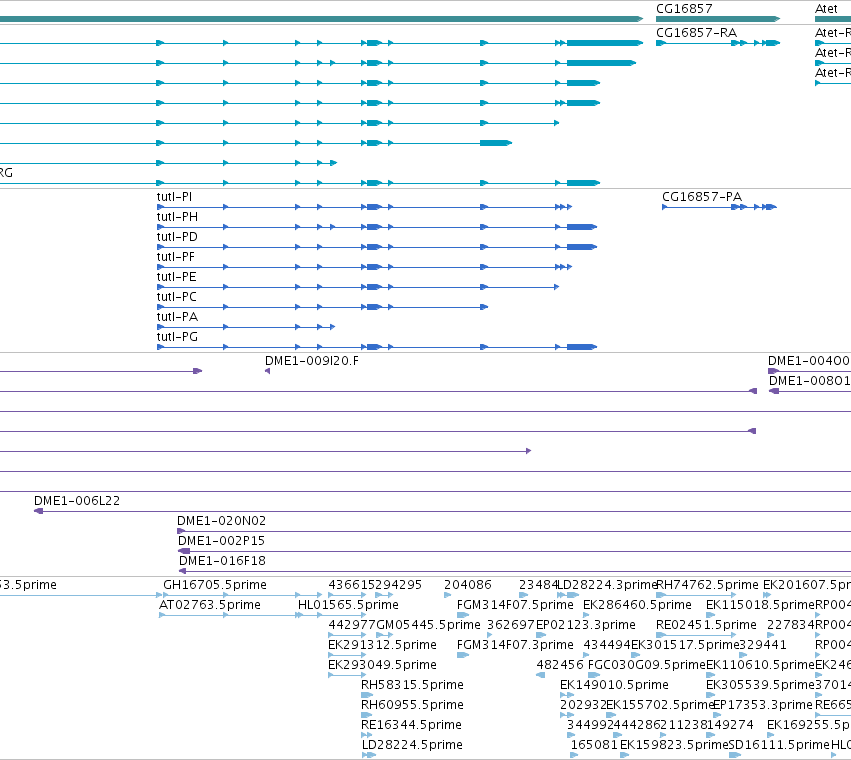Click the FGM314F07.5prime EST label

pyautogui.click(x=515, y=605)
